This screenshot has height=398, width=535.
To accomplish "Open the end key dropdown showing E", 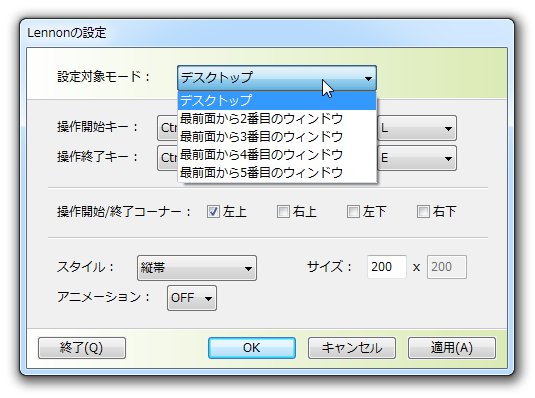I will 417,158.
